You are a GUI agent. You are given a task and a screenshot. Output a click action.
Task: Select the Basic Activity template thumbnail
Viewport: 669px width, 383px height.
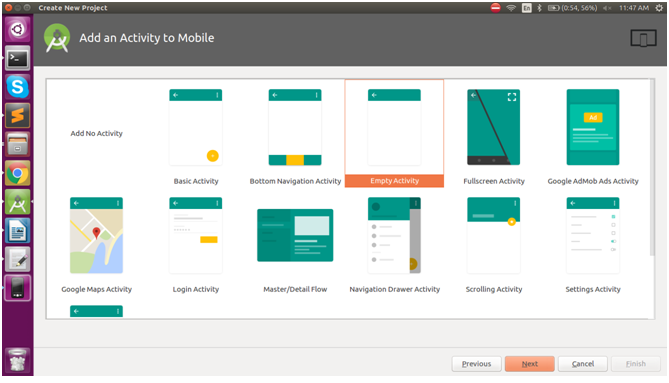[195, 127]
